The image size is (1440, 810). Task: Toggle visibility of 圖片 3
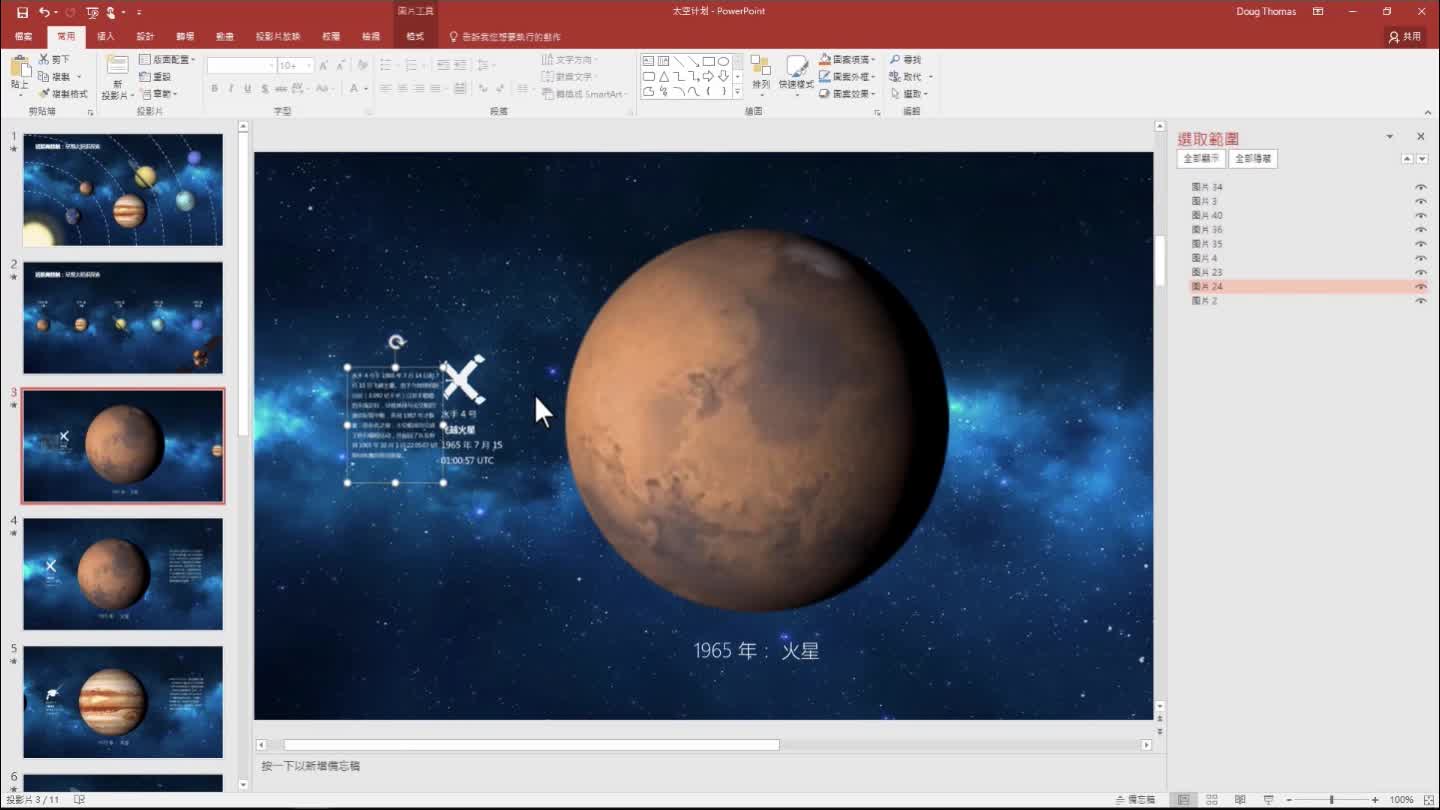(x=1420, y=201)
